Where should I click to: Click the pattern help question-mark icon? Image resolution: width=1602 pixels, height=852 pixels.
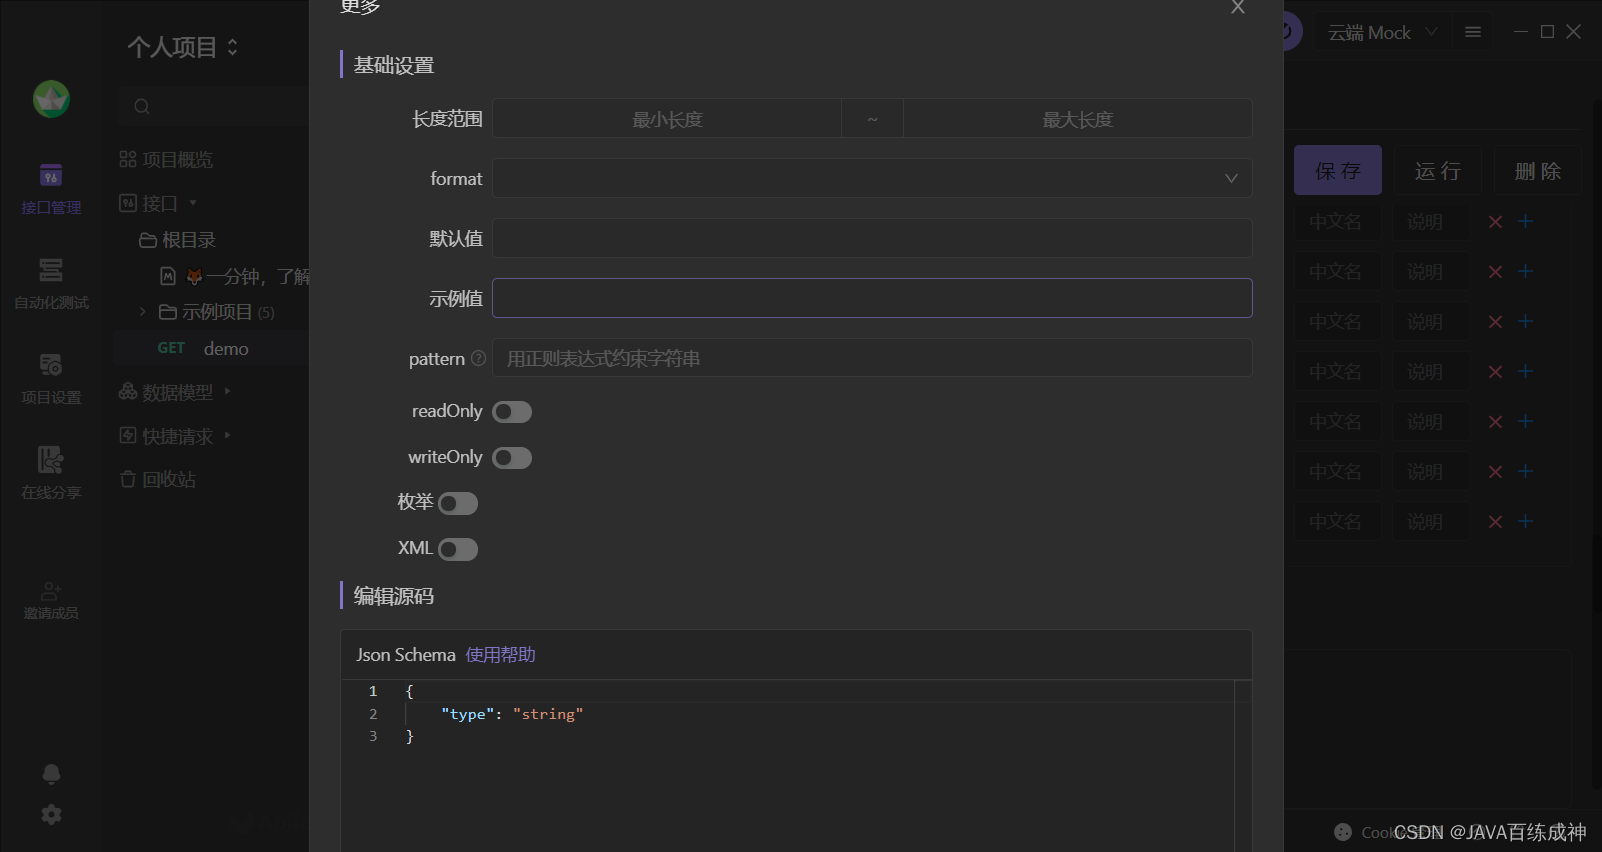478,358
